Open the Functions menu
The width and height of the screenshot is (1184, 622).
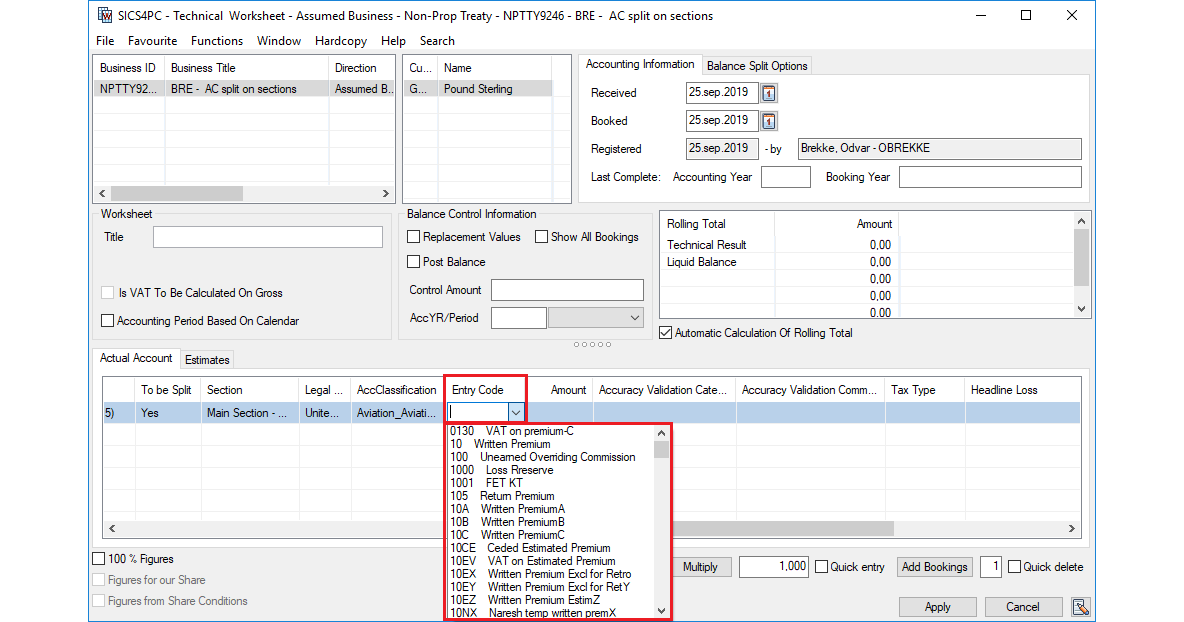coord(217,41)
